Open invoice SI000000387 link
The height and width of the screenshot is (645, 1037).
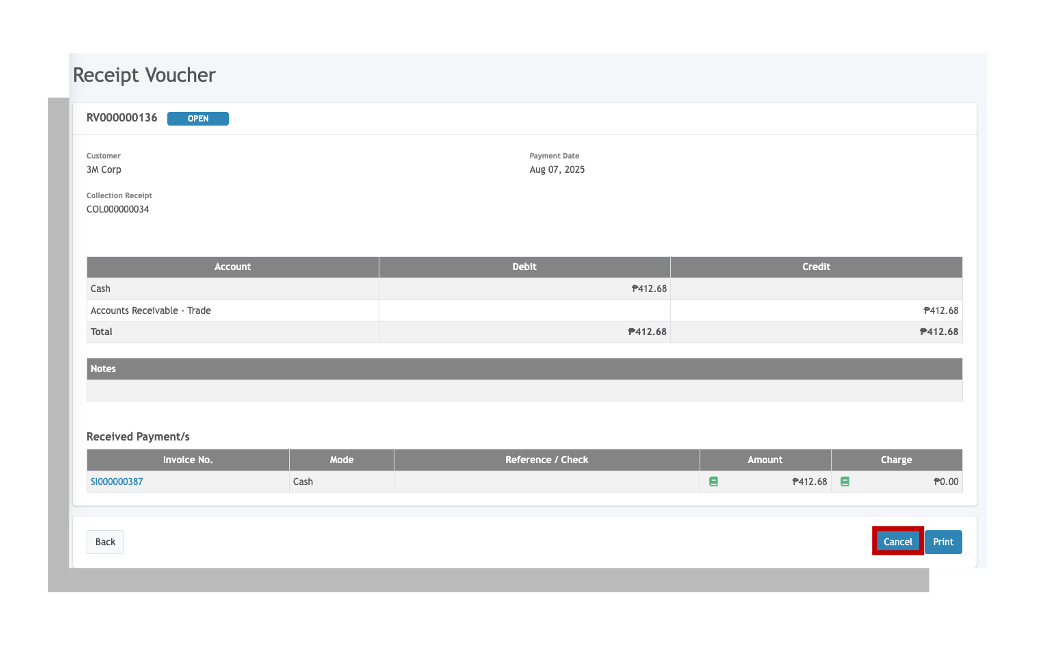click(x=116, y=482)
